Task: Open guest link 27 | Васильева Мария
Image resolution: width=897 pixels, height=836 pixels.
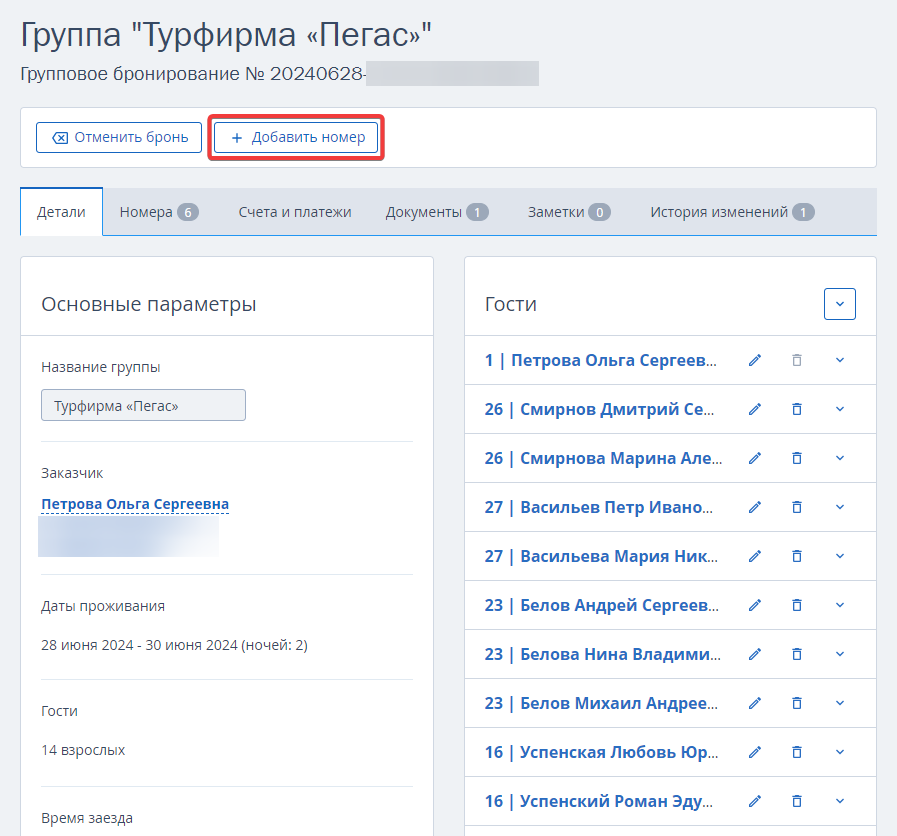Action: coord(601,556)
